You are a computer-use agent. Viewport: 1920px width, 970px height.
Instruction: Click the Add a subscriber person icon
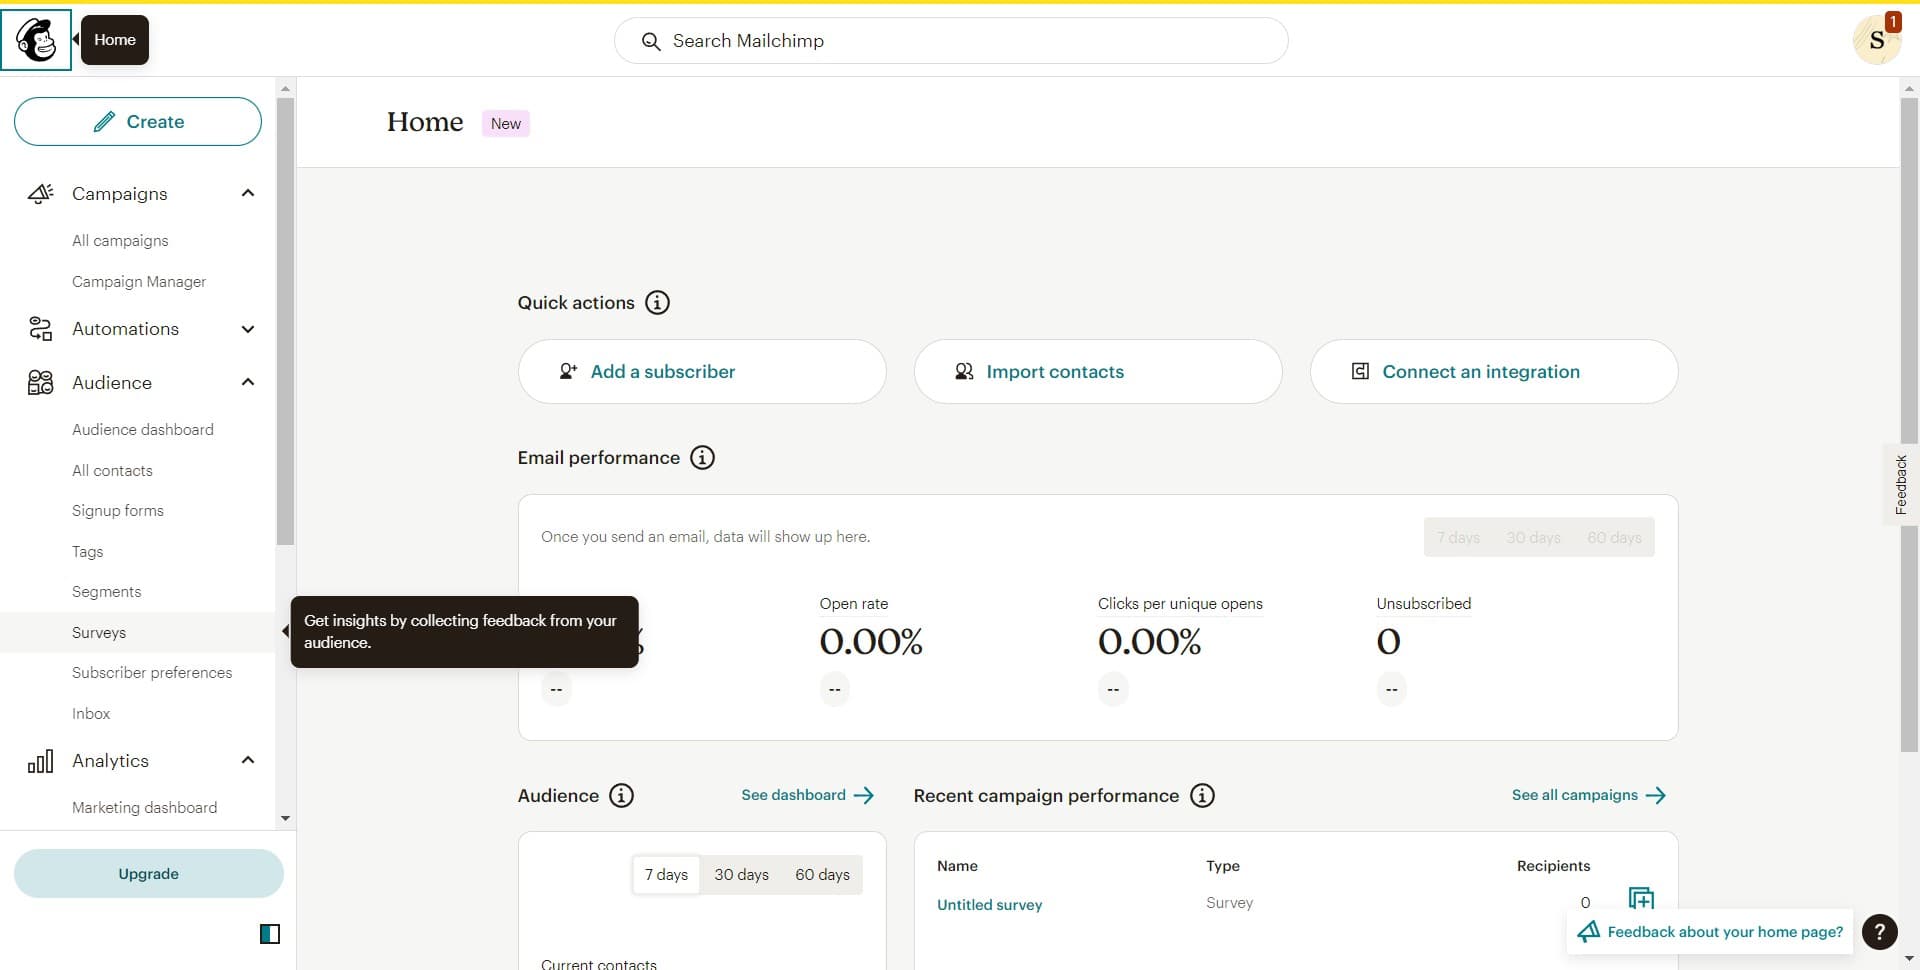pos(568,371)
